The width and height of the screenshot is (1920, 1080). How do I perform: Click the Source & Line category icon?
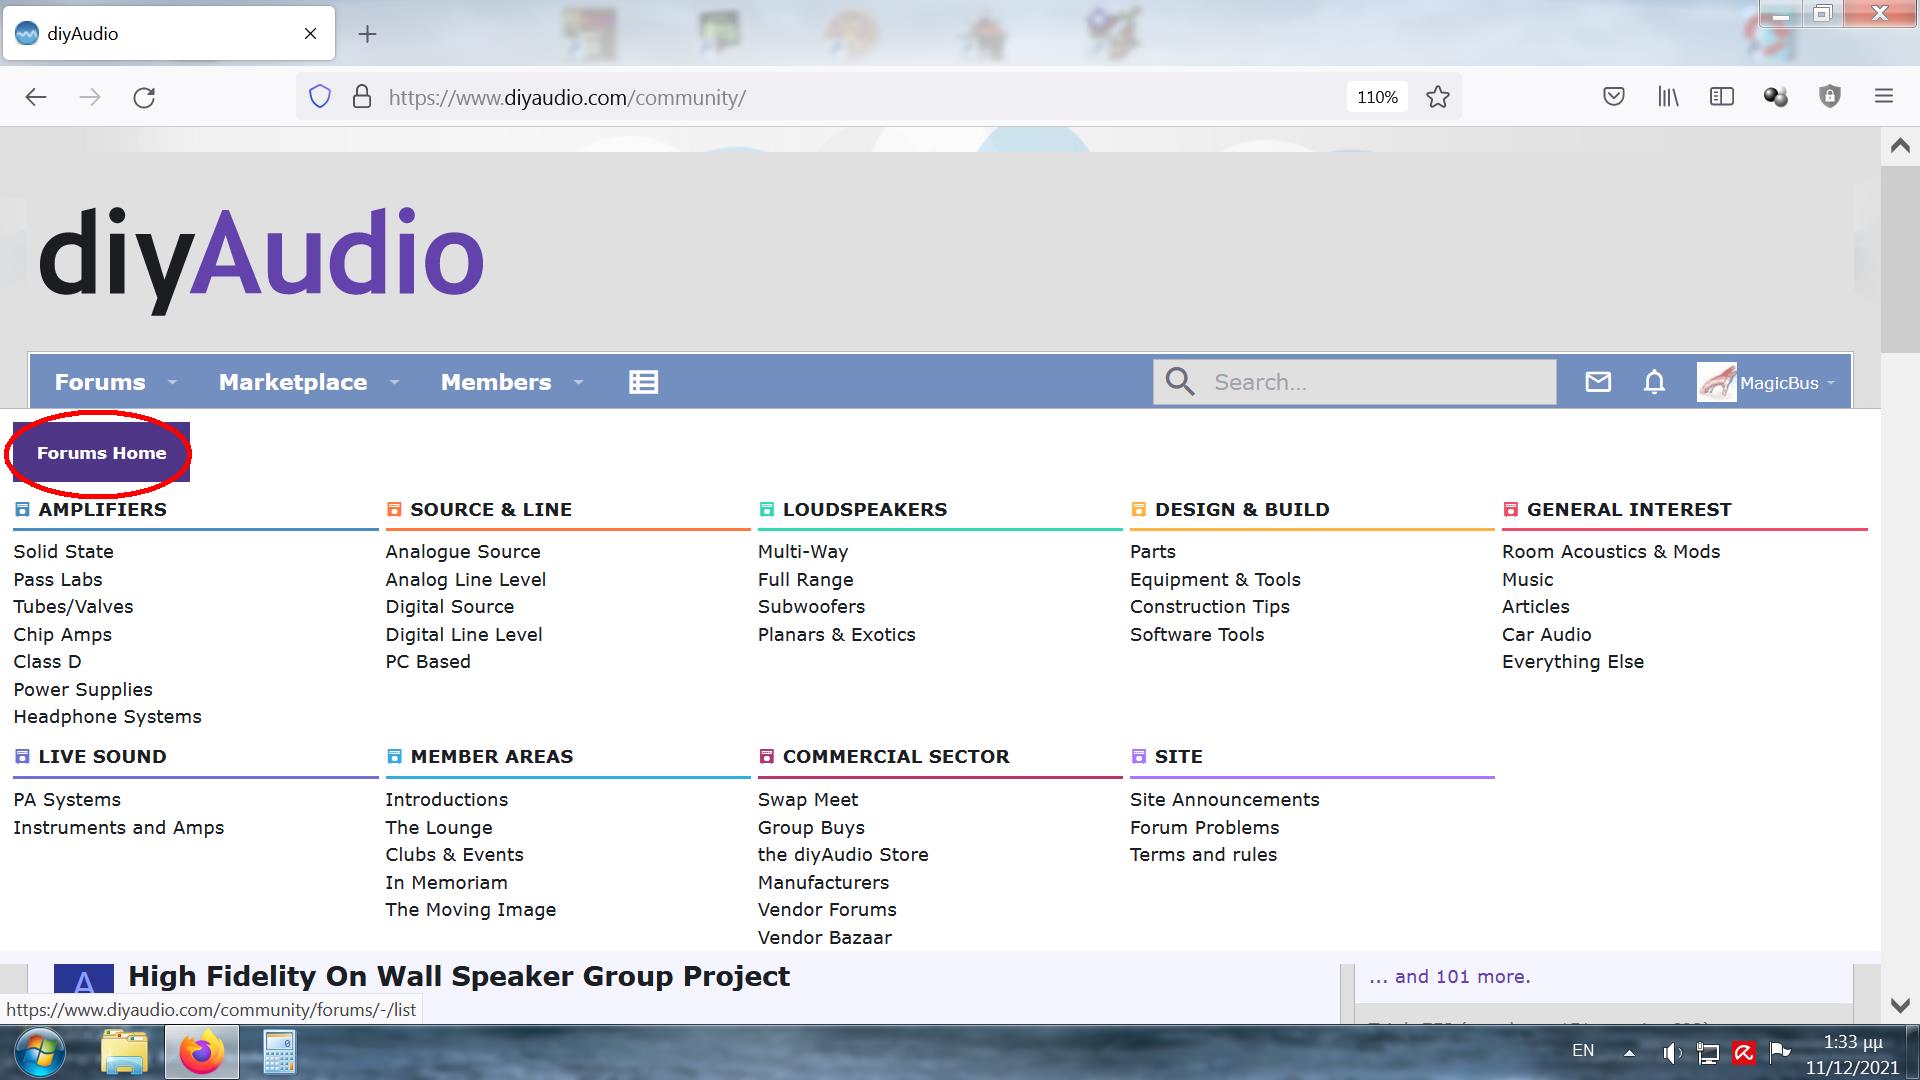[394, 510]
